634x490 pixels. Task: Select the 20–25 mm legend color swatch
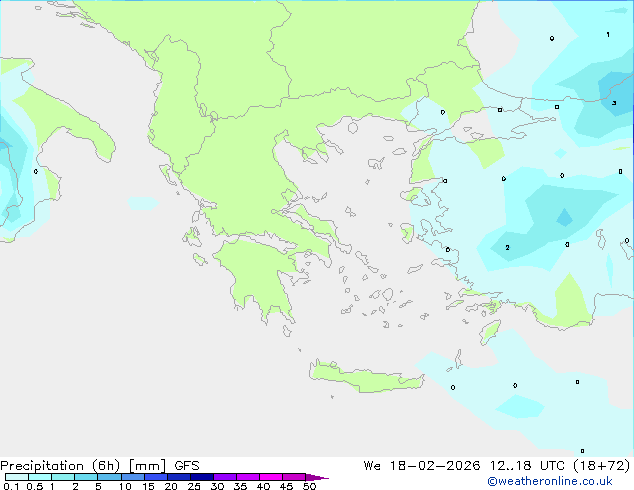point(179,477)
